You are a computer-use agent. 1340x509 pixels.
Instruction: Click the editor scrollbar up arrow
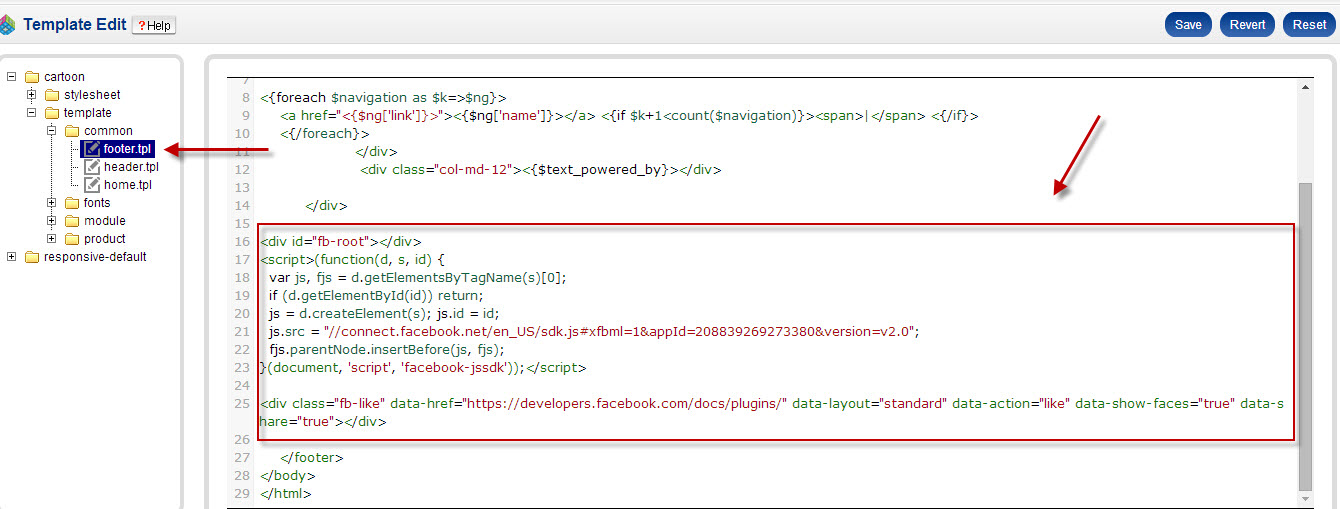click(x=1306, y=88)
